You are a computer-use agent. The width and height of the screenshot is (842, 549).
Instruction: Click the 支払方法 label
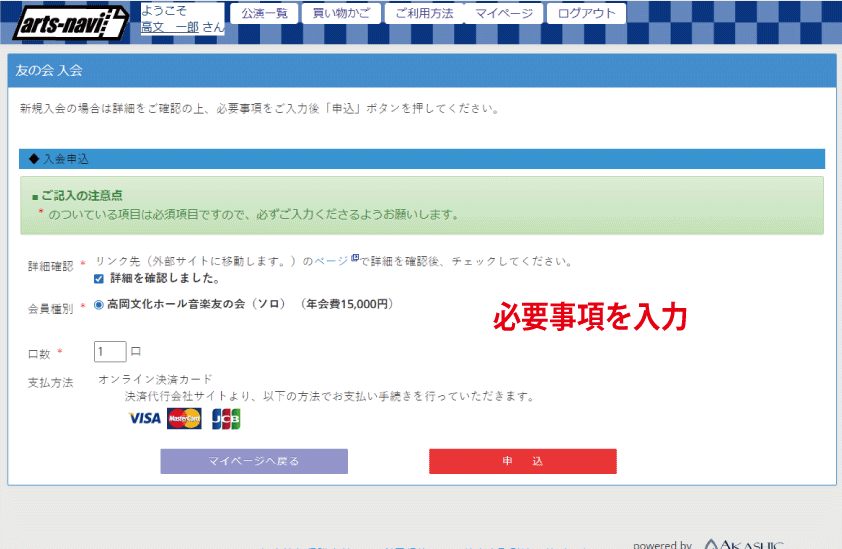coord(50,383)
